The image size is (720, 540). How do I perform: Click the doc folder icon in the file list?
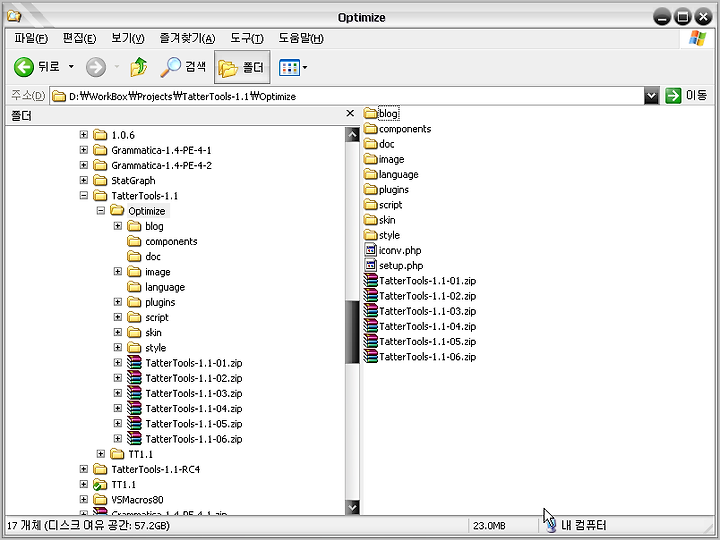click(371, 143)
